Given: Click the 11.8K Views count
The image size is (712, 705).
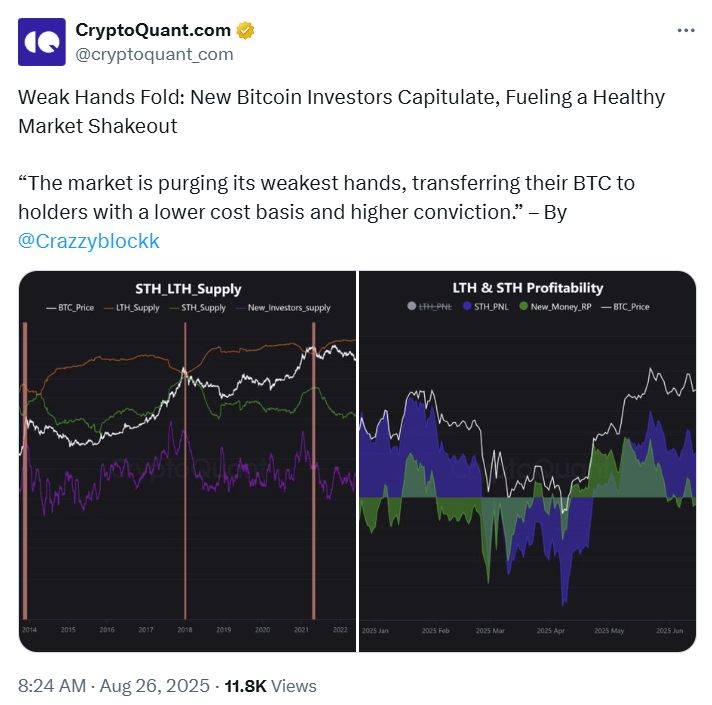Looking at the screenshot, I should [271, 686].
